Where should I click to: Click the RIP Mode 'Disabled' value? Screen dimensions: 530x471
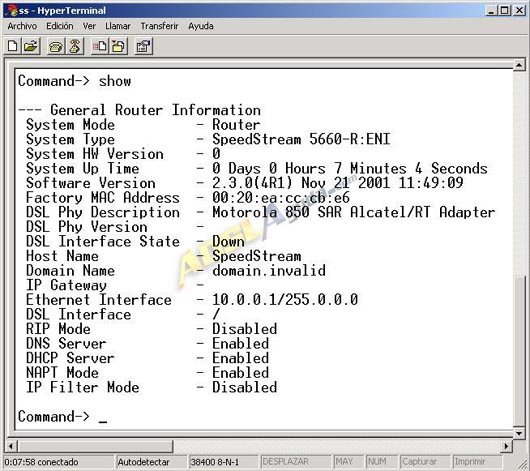tap(245, 329)
